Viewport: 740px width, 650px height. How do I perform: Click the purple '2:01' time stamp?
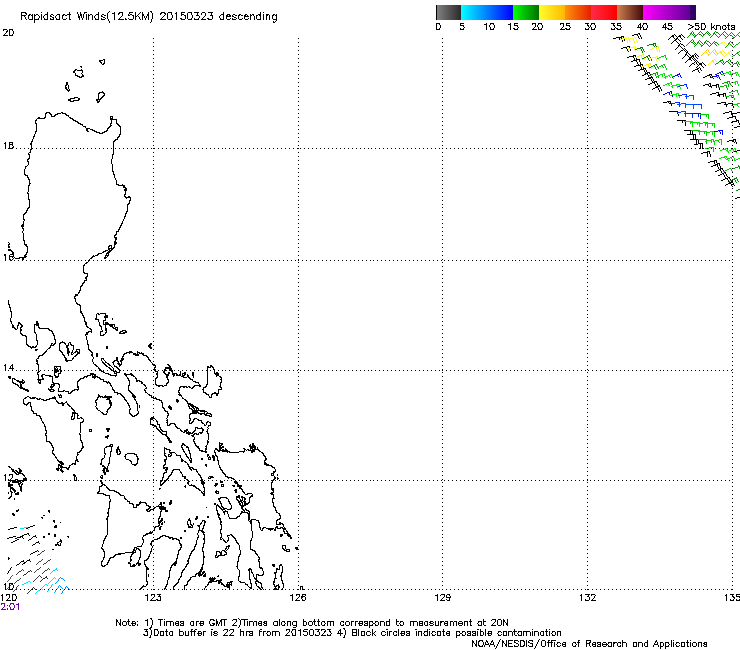pos(10,607)
